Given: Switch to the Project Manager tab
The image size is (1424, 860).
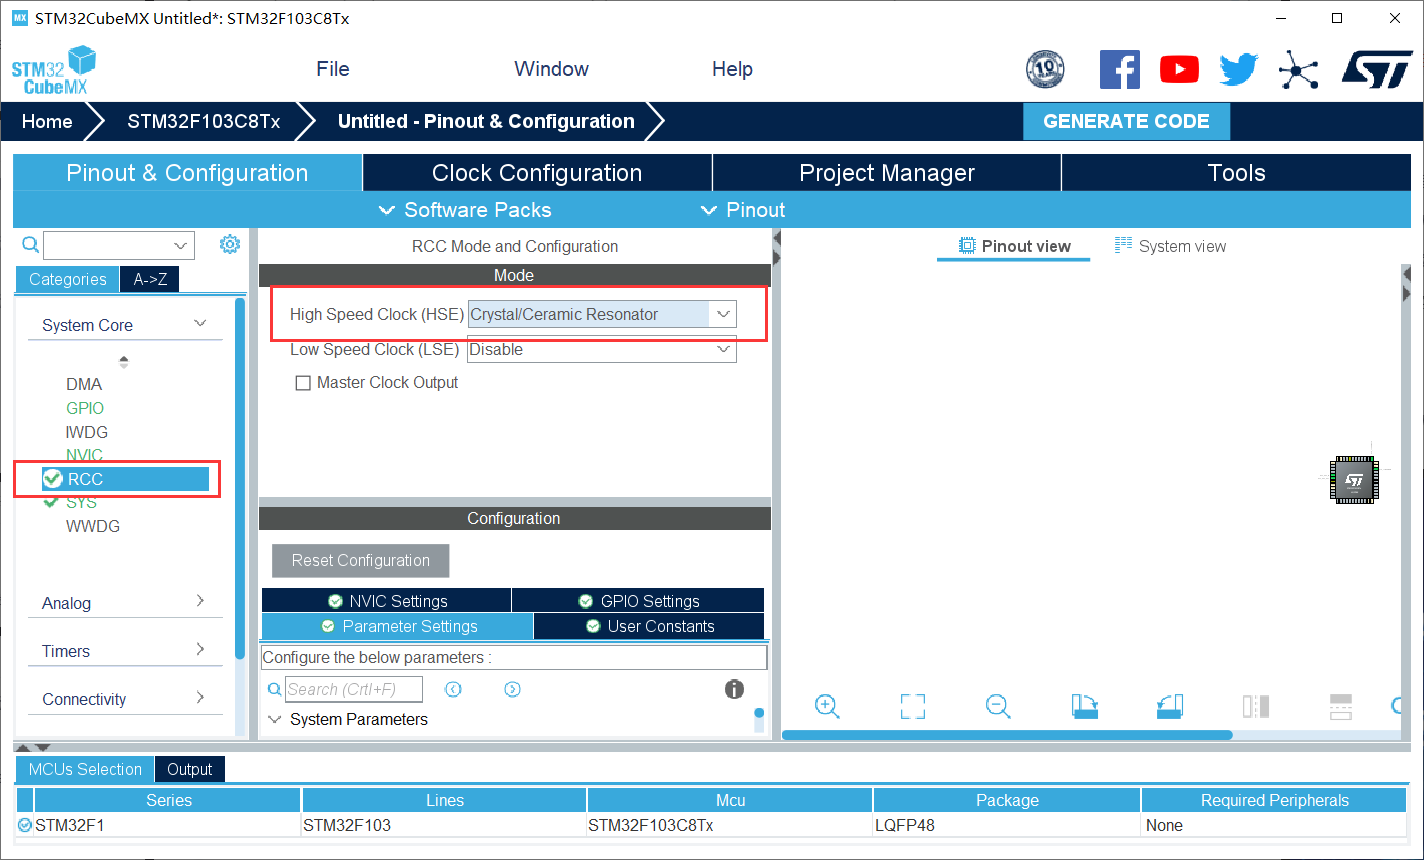Looking at the screenshot, I should (887, 173).
